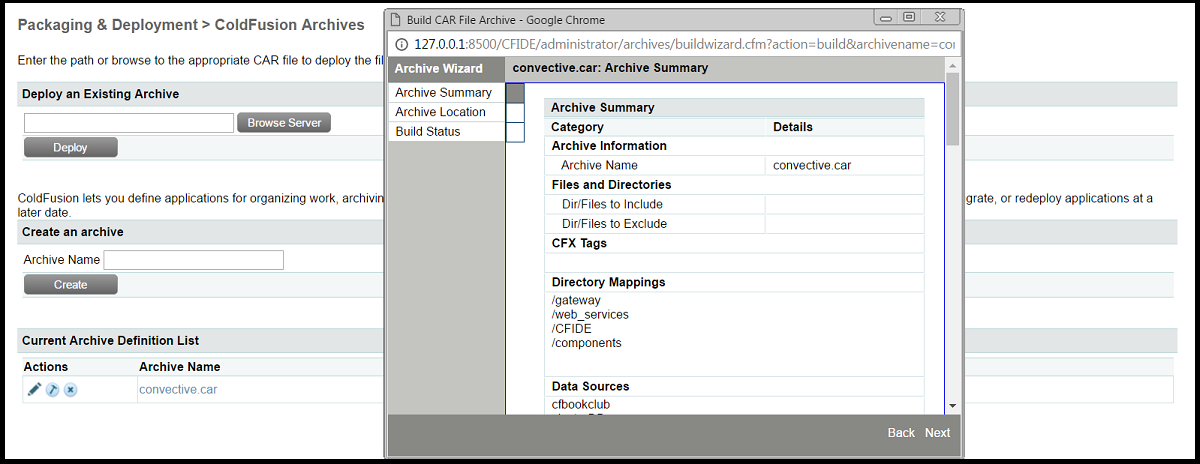Click the wizard vertical scrollbar thumb
1200x464 pixels.
tap(952, 109)
